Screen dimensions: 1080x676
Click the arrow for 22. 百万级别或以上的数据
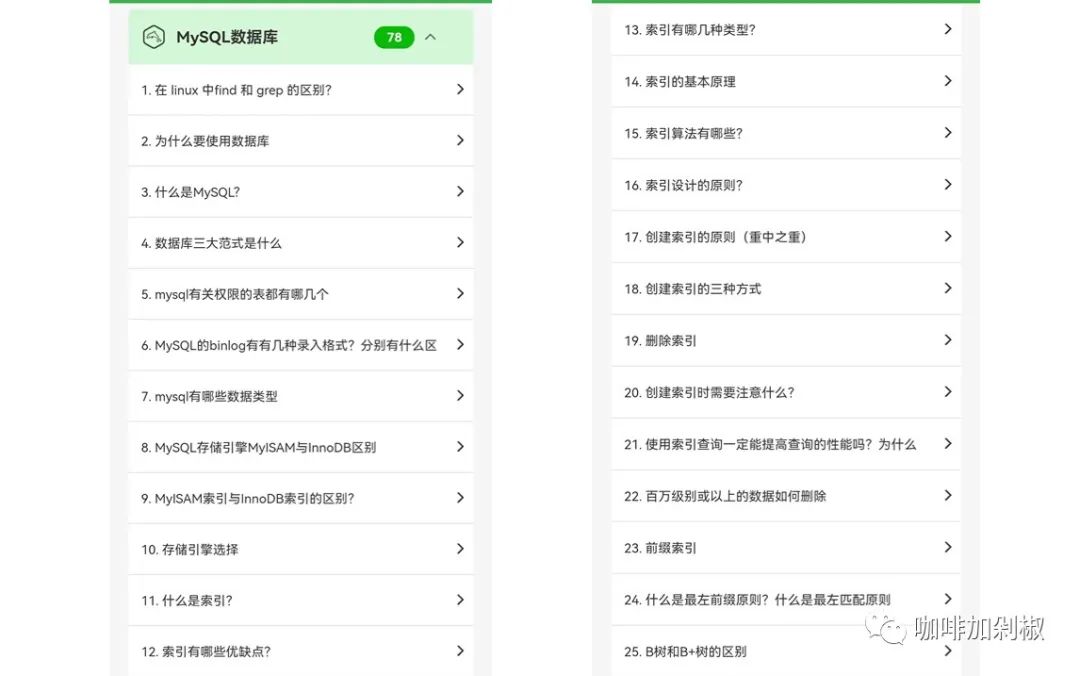(948, 495)
